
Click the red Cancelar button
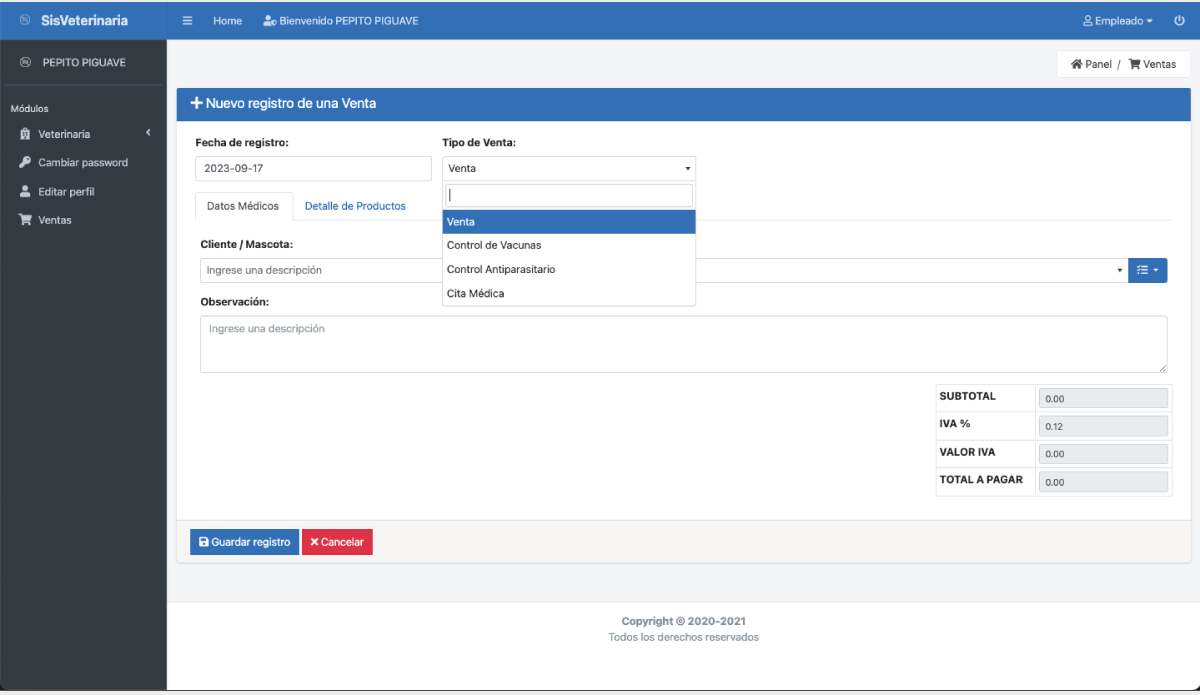pos(337,542)
